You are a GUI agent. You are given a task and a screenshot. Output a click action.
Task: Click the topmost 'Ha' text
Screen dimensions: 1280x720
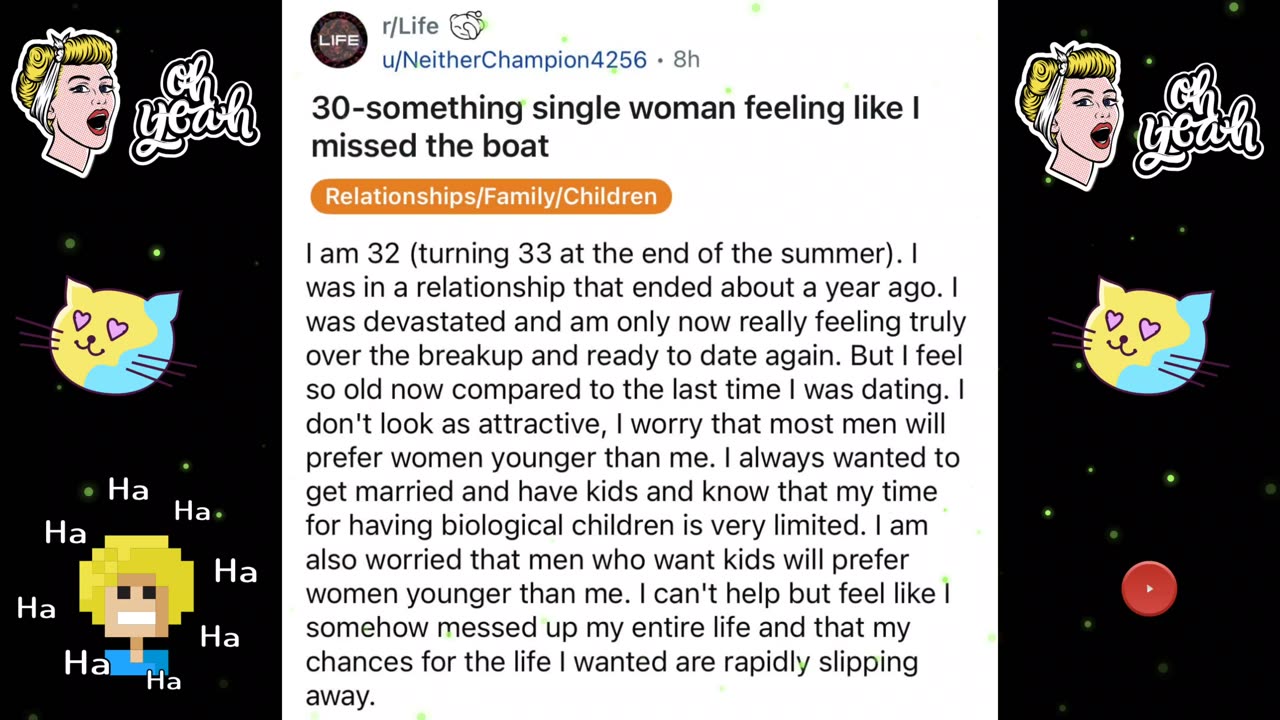(x=128, y=490)
